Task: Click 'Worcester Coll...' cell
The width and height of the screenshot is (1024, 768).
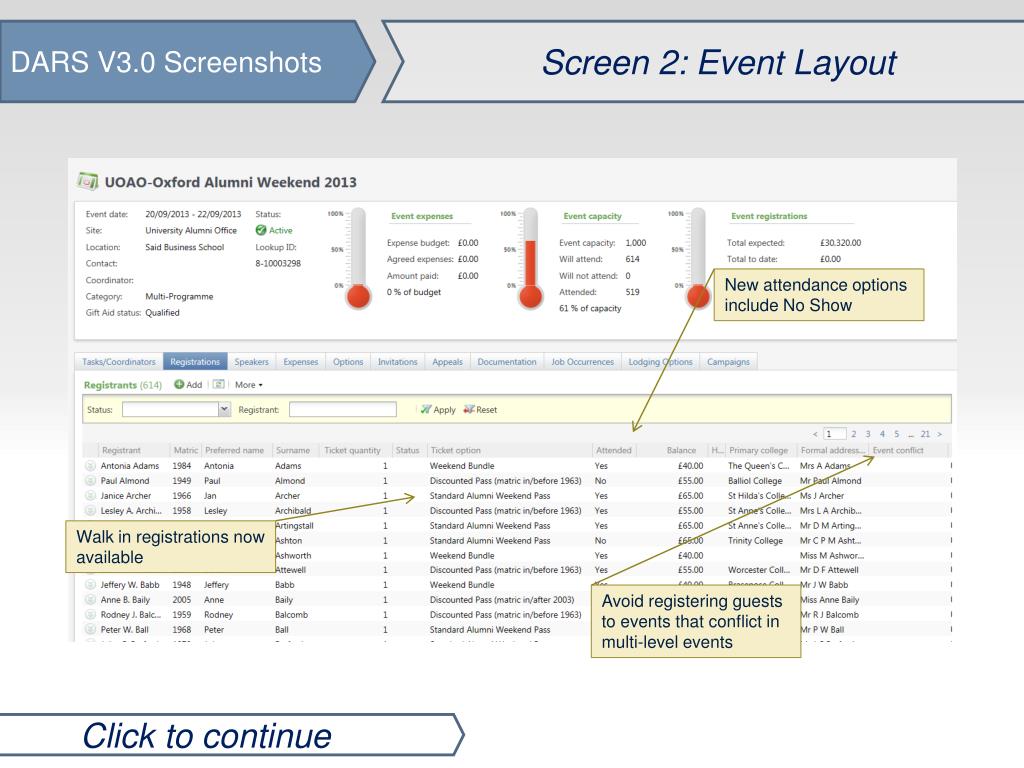Action: tap(759, 570)
